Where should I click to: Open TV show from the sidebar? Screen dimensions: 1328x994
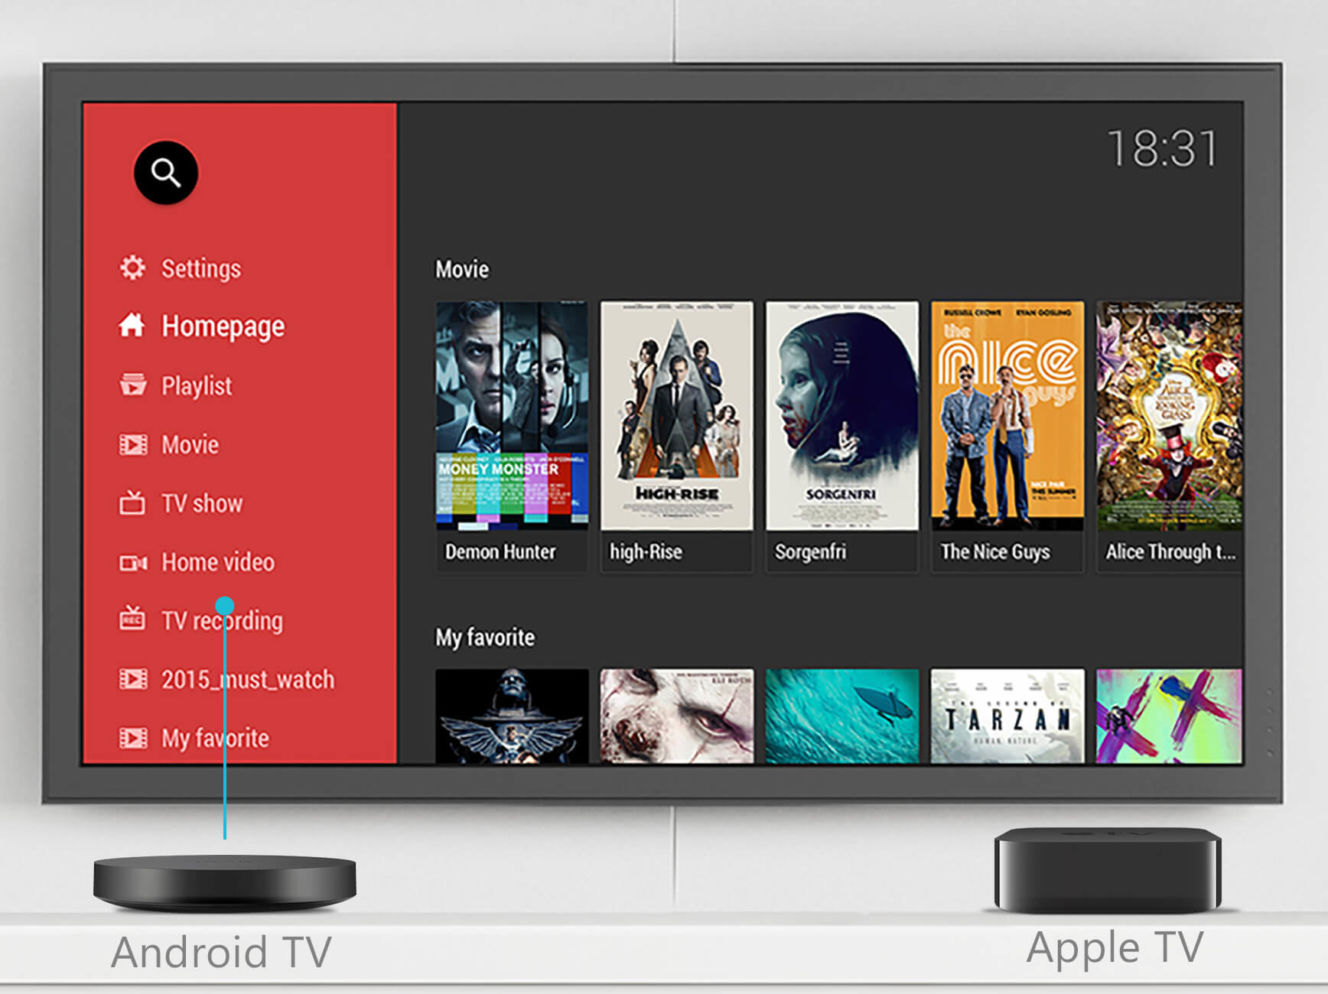(x=202, y=503)
